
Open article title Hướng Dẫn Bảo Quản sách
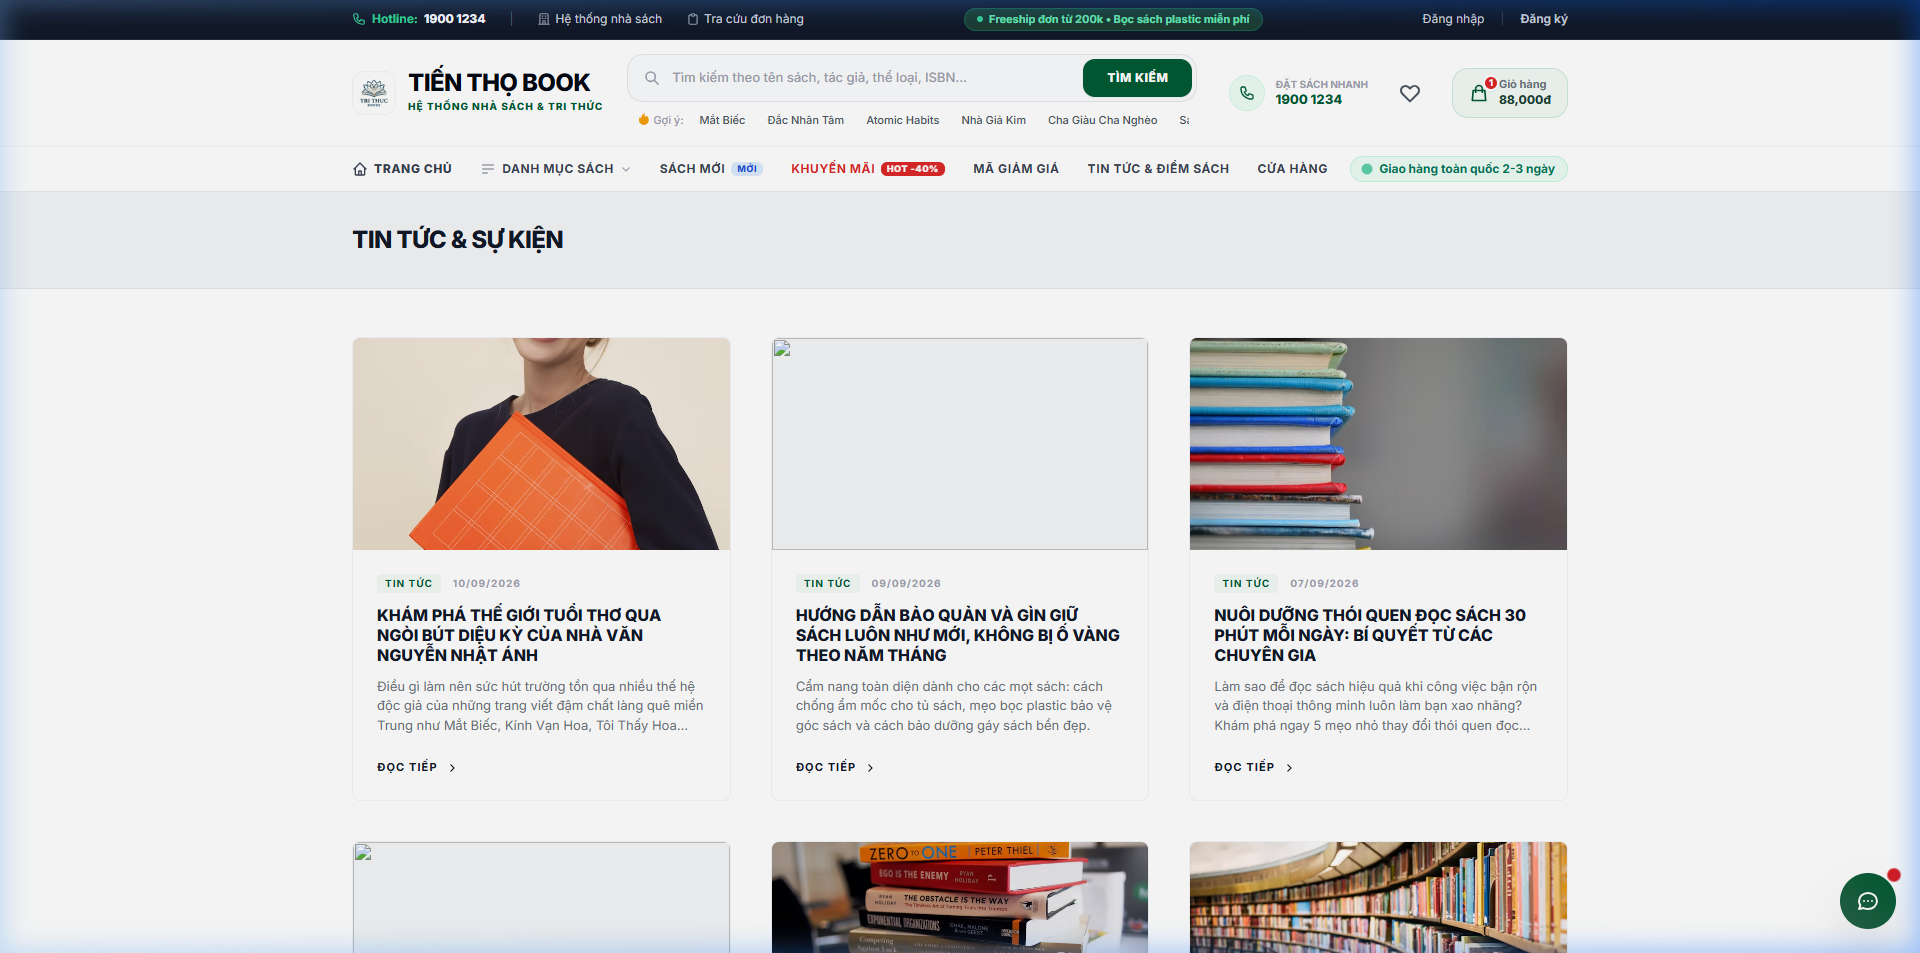pyautogui.click(x=958, y=635)
